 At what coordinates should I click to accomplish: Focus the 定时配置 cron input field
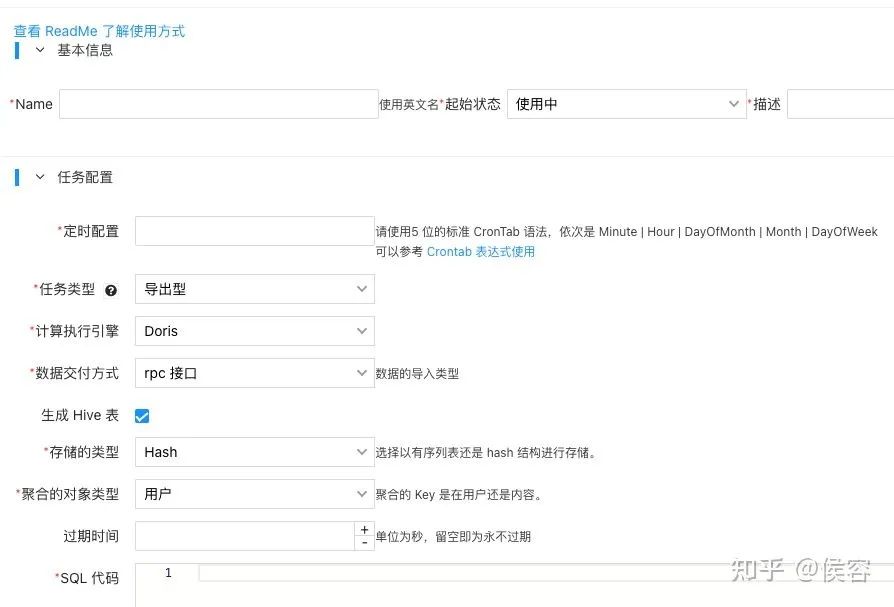[255, 231]
